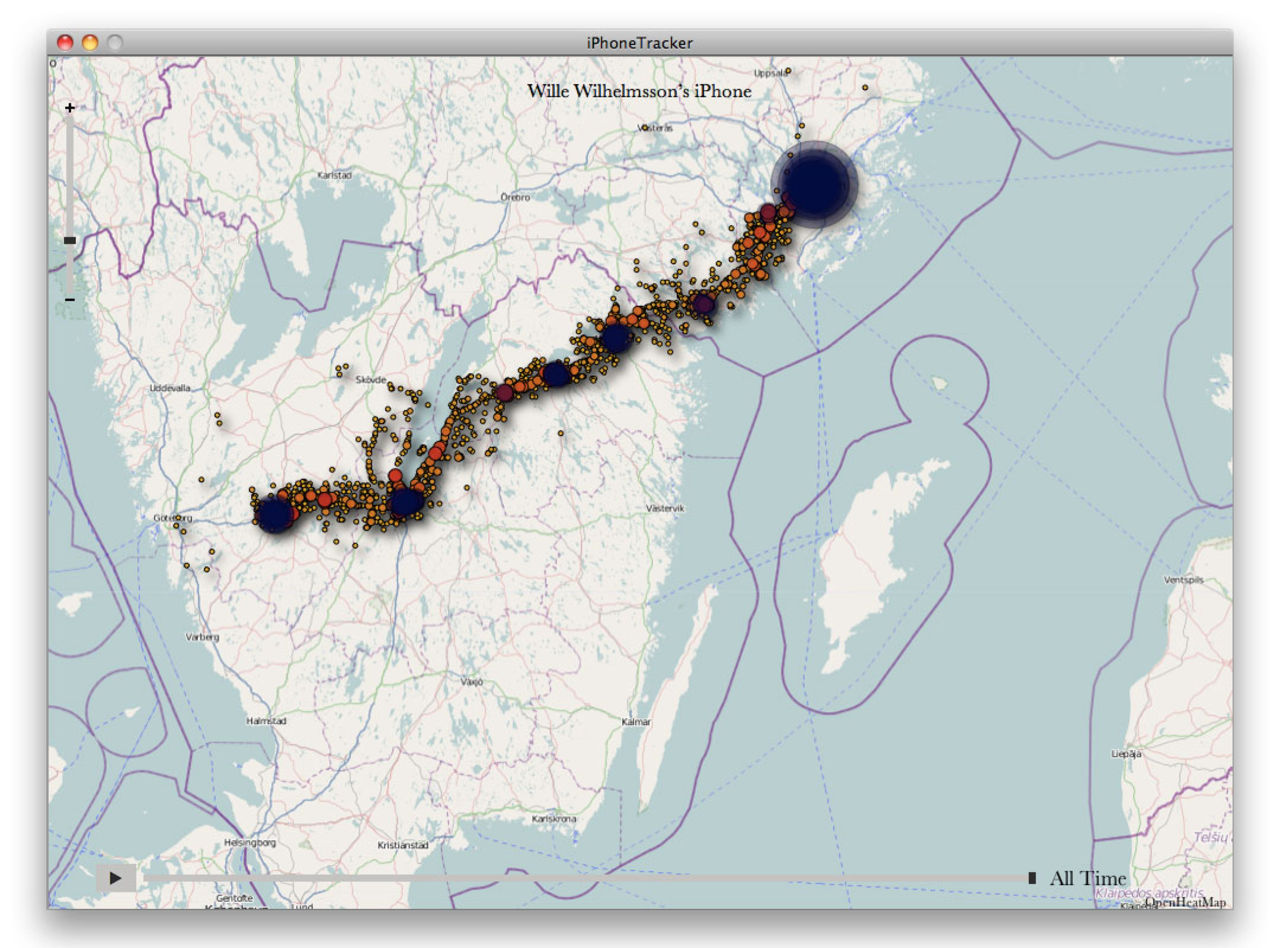Click the "Wille Wilhelmsson's iPhone" title text

(x=639, y=91)
